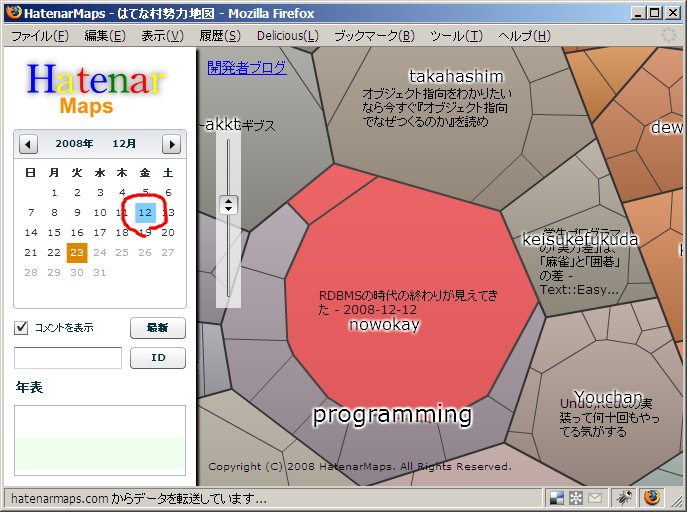Click the loading throbber icon
The height and width of the screenshot is (512, 687).
click(669, 35)
